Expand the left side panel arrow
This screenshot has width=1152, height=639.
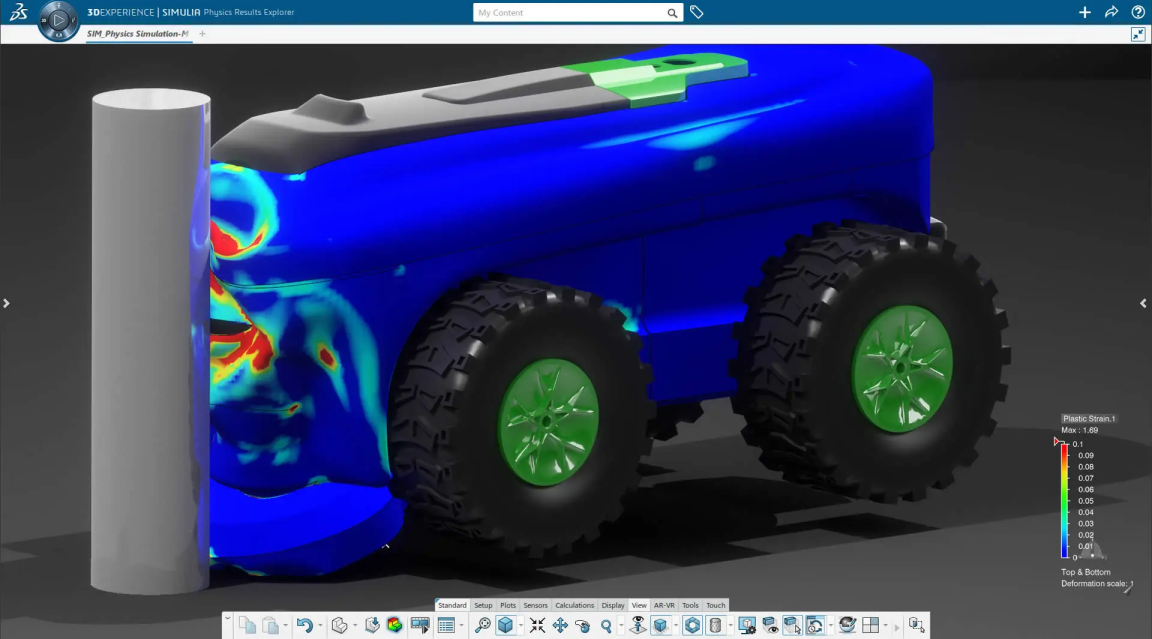[x=6, y=303]
